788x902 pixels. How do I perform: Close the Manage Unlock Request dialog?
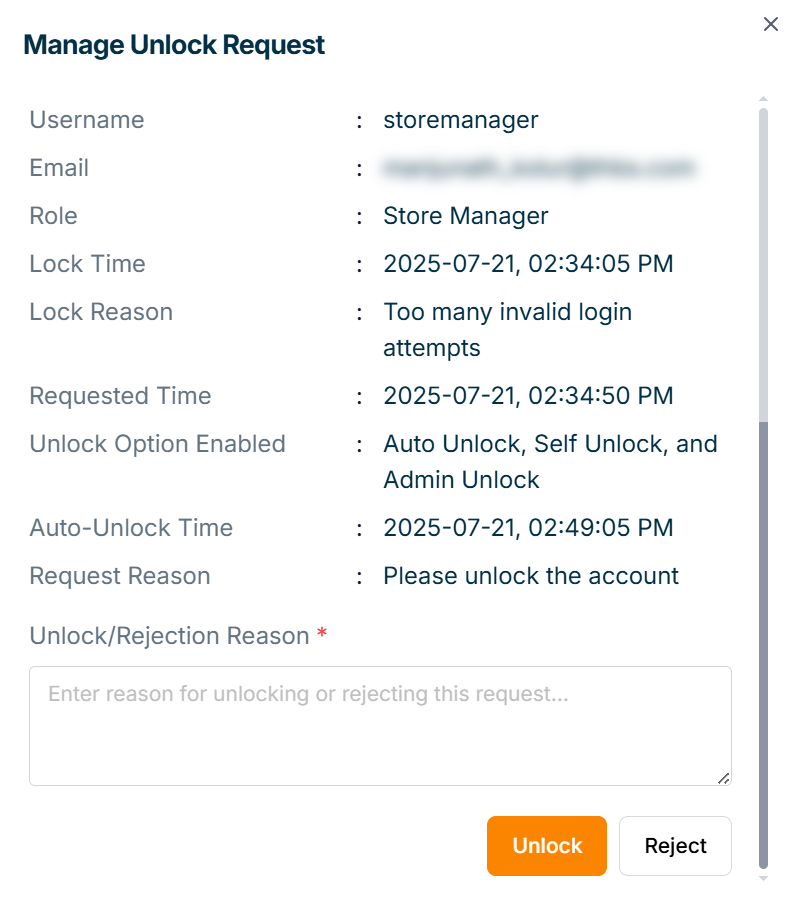(x=770, y=24)
